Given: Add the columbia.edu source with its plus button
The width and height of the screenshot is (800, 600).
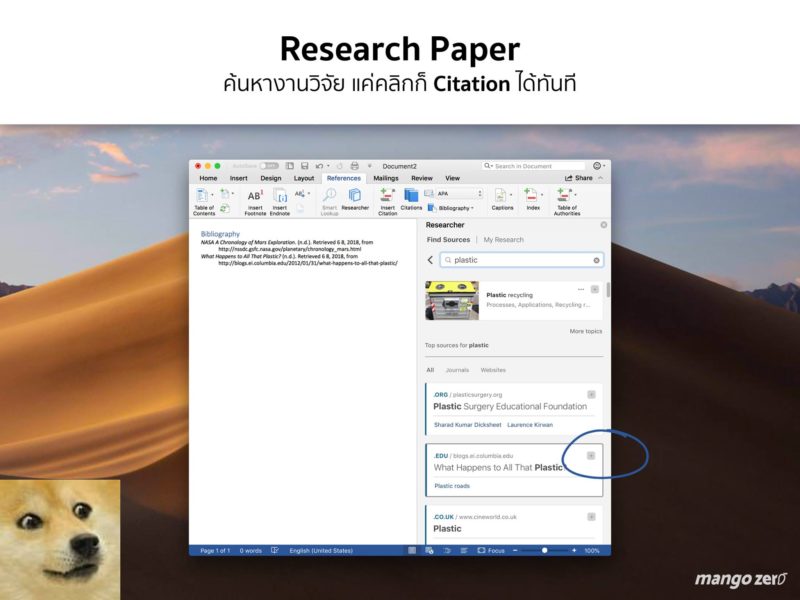Looking at the screenshot, I should click(x=591, y=456).
